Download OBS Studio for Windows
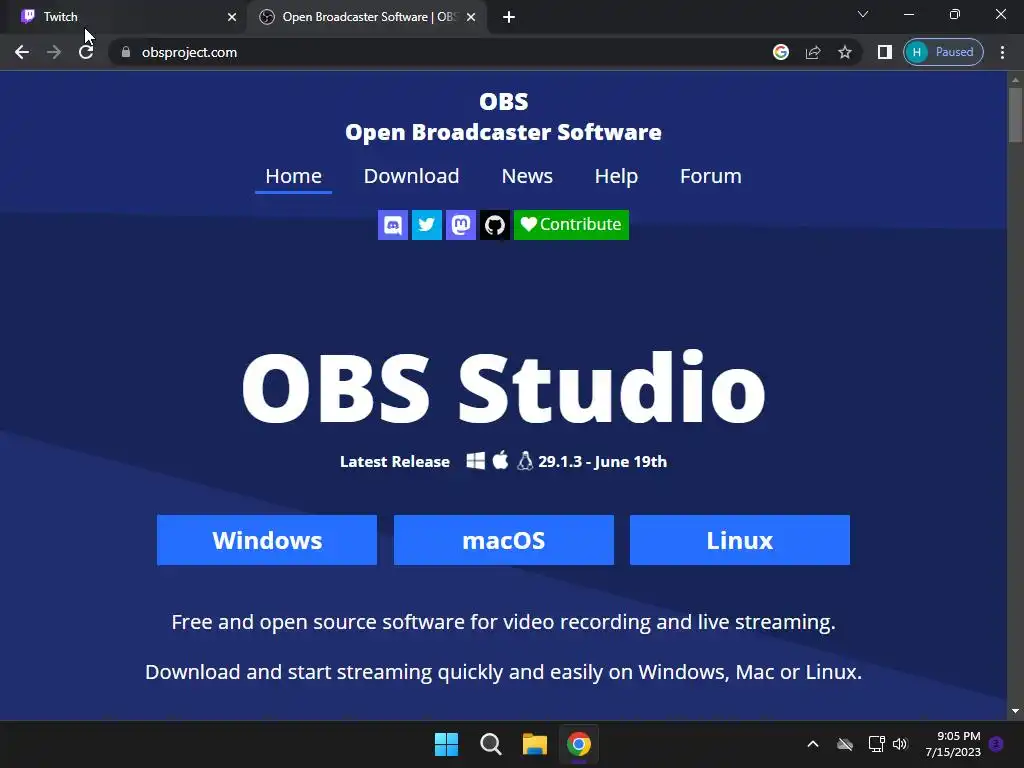 (267, 540)
